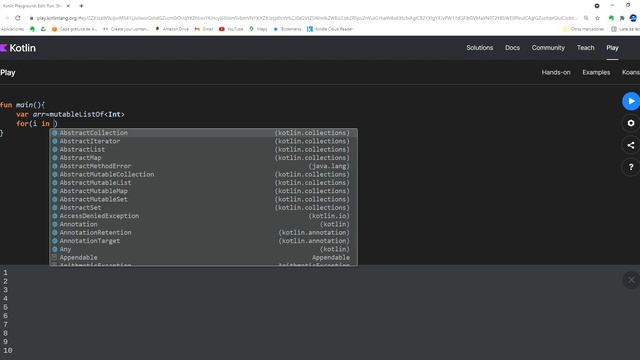This screenshot has width=640, height=360.
Task: Open the Solutions menu
Action: (480, 48)
